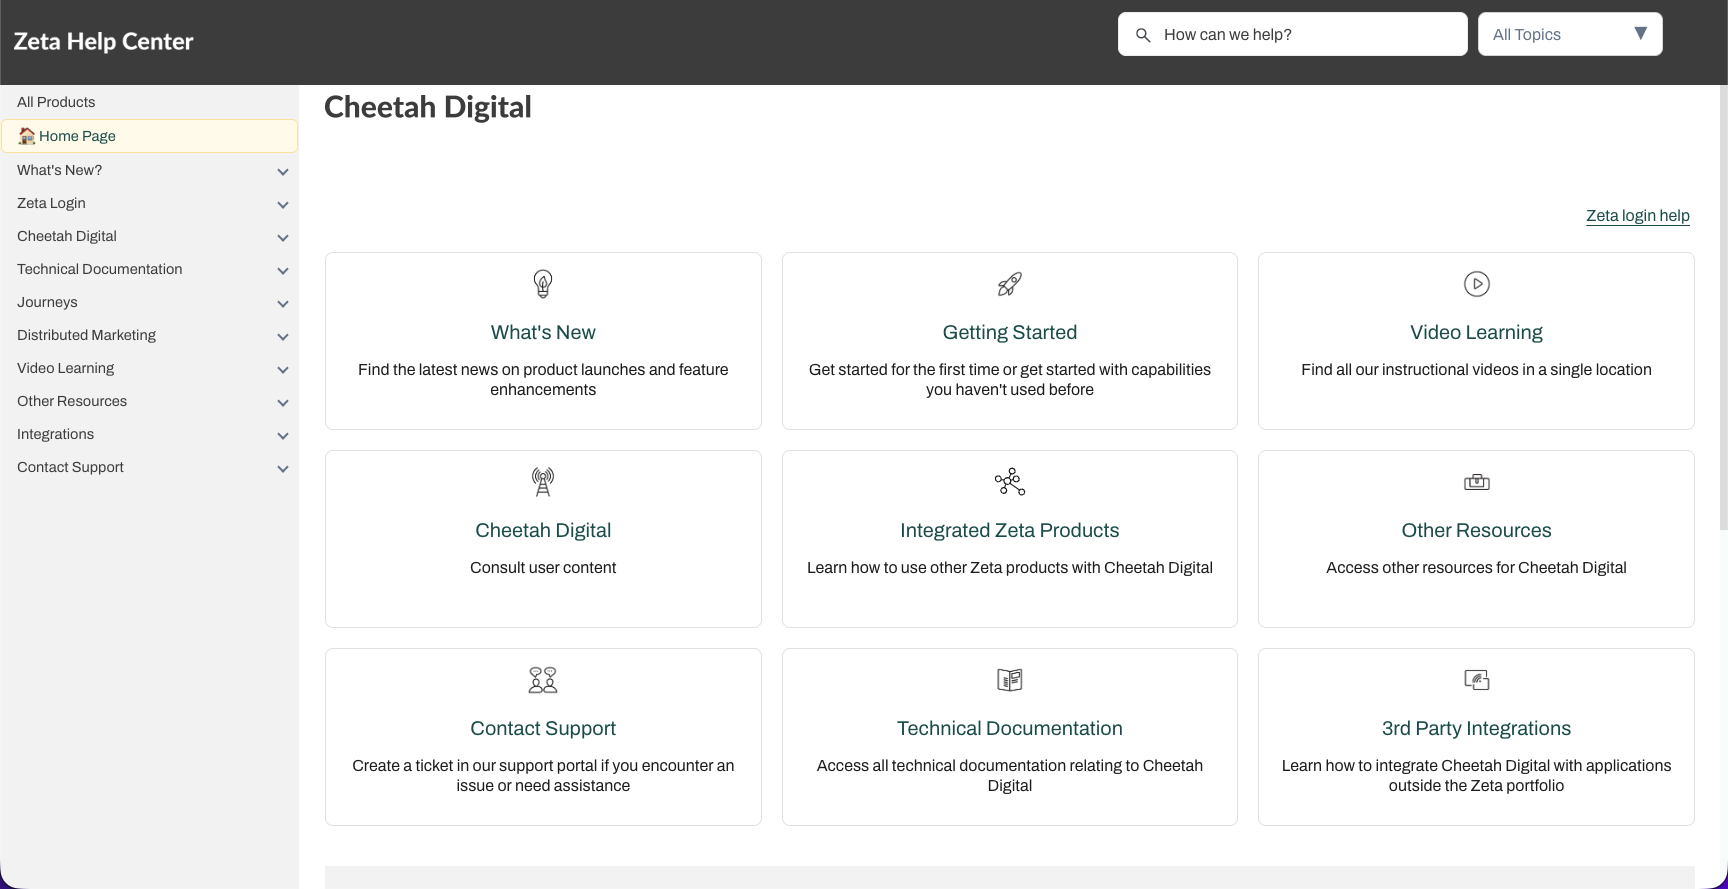Image resolution: width=1728 pixels, height=889 pixels.
Task: Open the Zeta login help link
Action: (x=1637, y=216)
